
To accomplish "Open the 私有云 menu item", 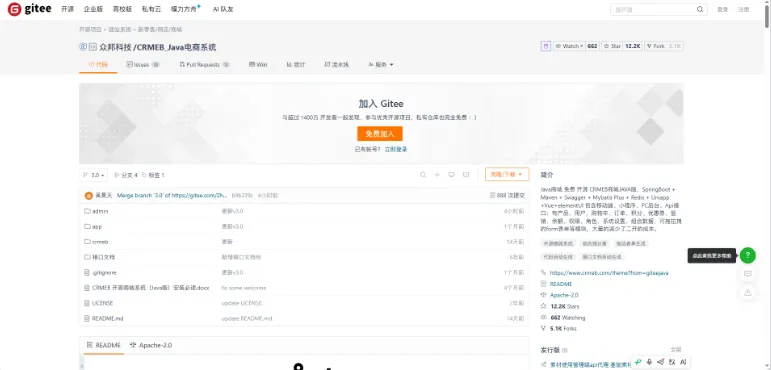I will (x=151, y=9).
